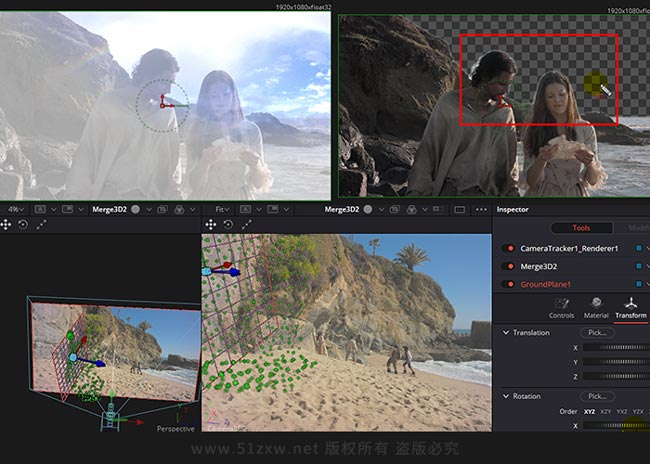Open dropdown arrow next to left A buffer icon
Screen dimensions: 650x464
[53, 210]
